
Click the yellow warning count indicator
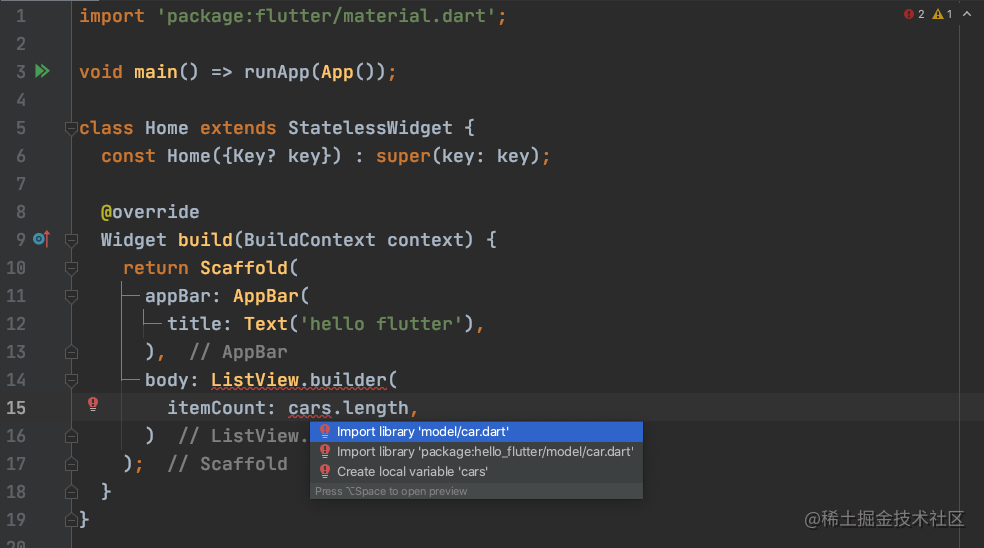942,14
